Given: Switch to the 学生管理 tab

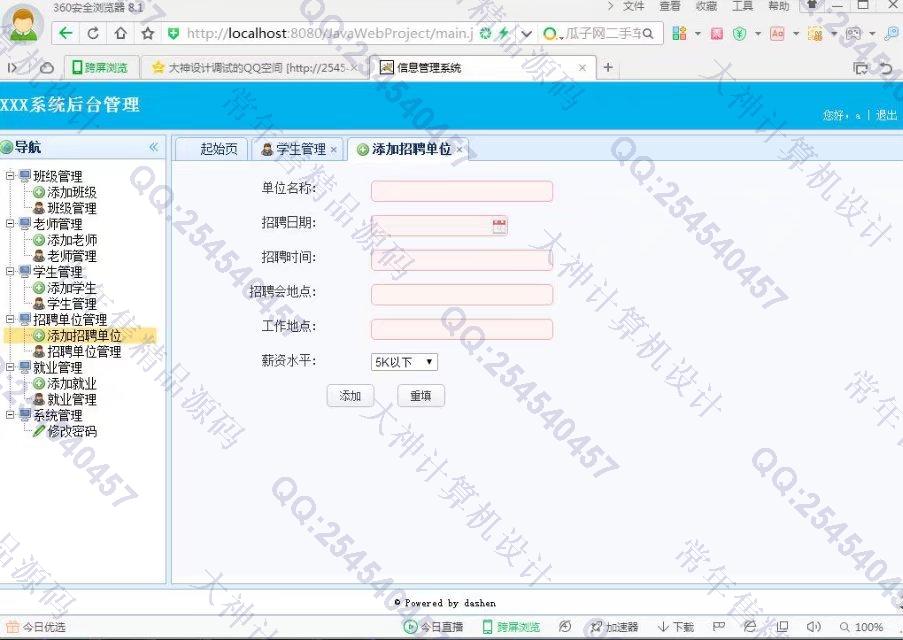Looking at the screenshot, I should (299, 149).
